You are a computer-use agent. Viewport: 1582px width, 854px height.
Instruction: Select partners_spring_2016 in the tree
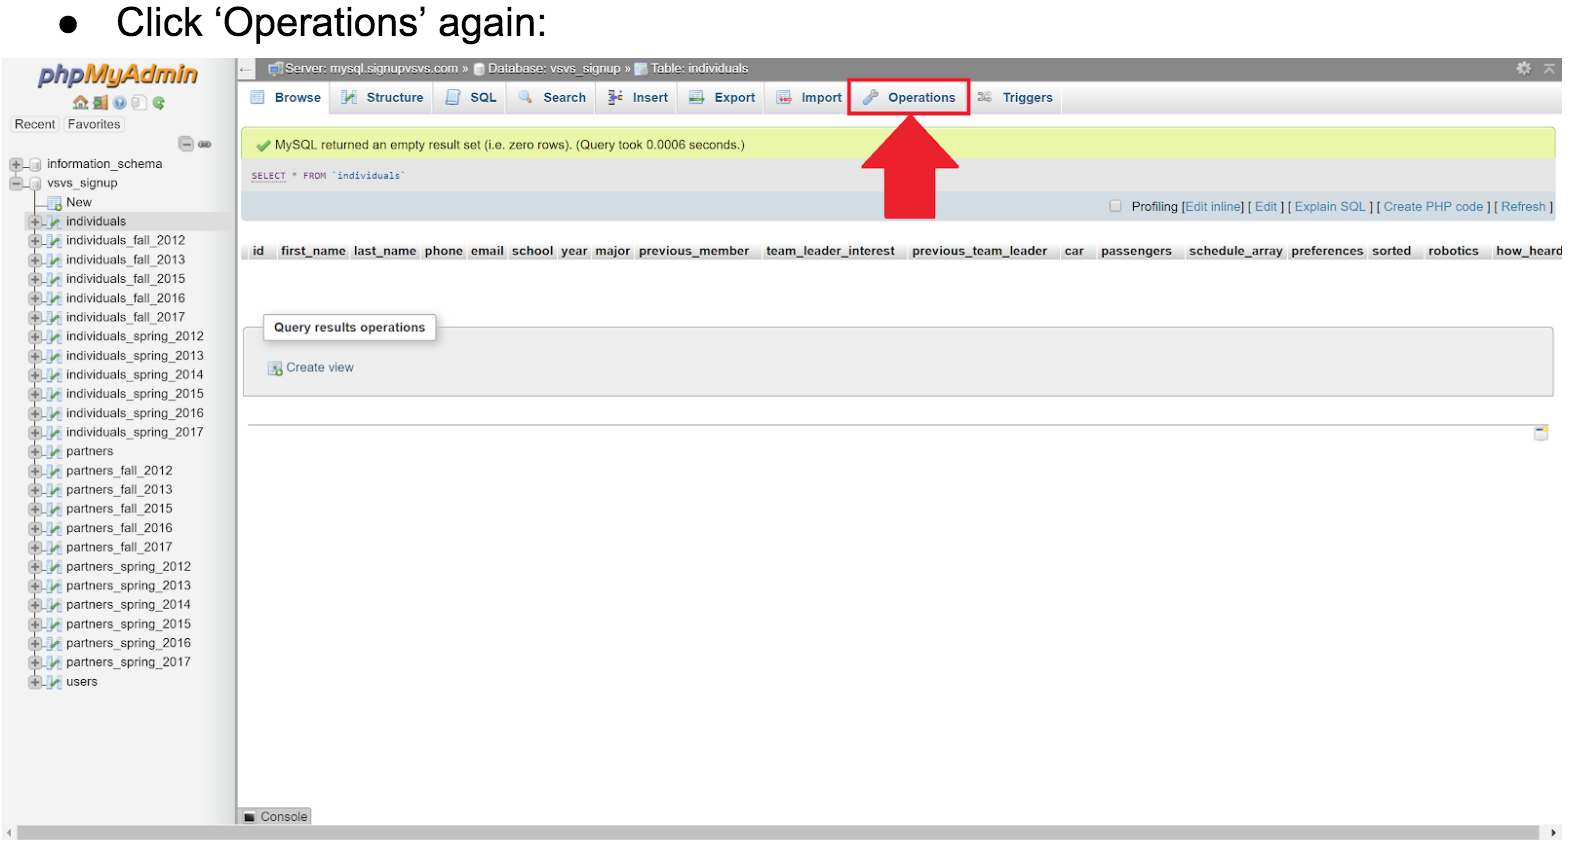click(128, 644)
